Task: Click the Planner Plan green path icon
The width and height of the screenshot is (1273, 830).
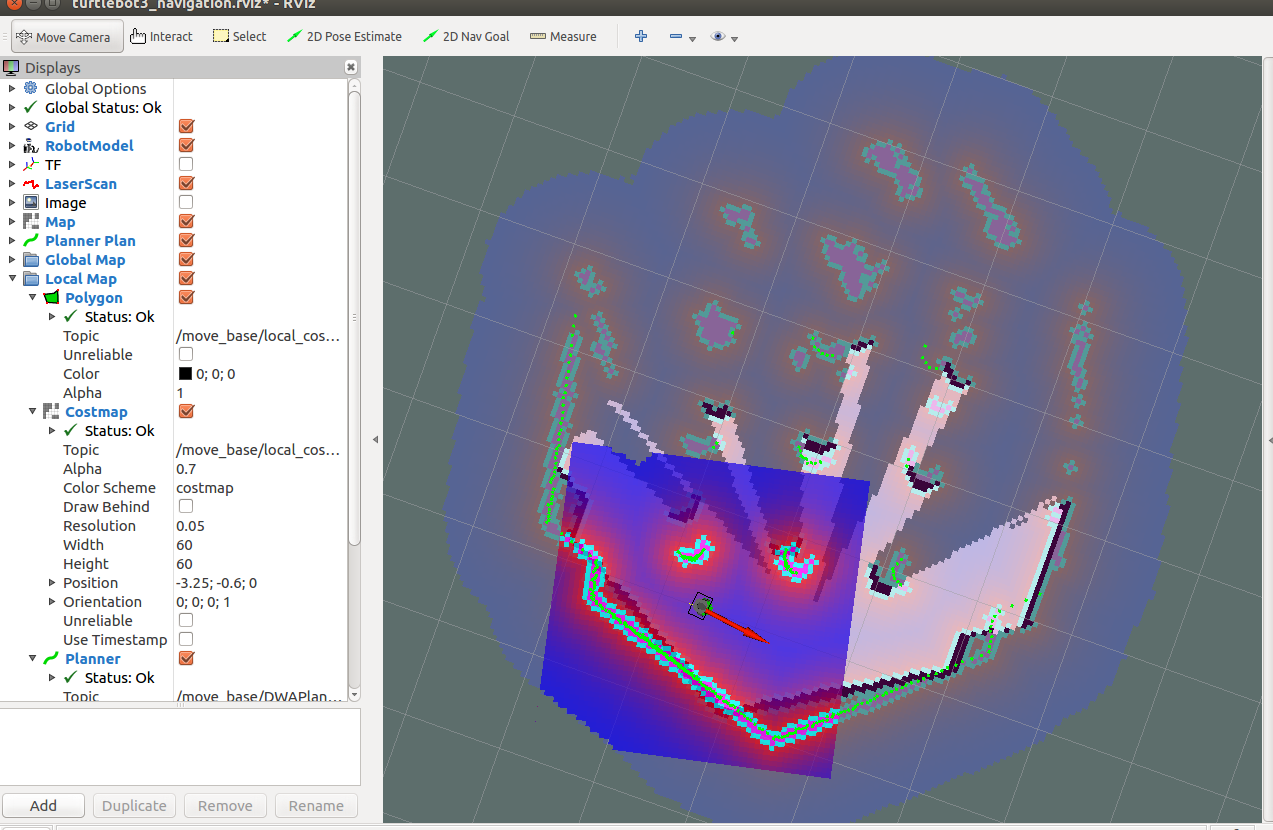Action: pos(30,240)
